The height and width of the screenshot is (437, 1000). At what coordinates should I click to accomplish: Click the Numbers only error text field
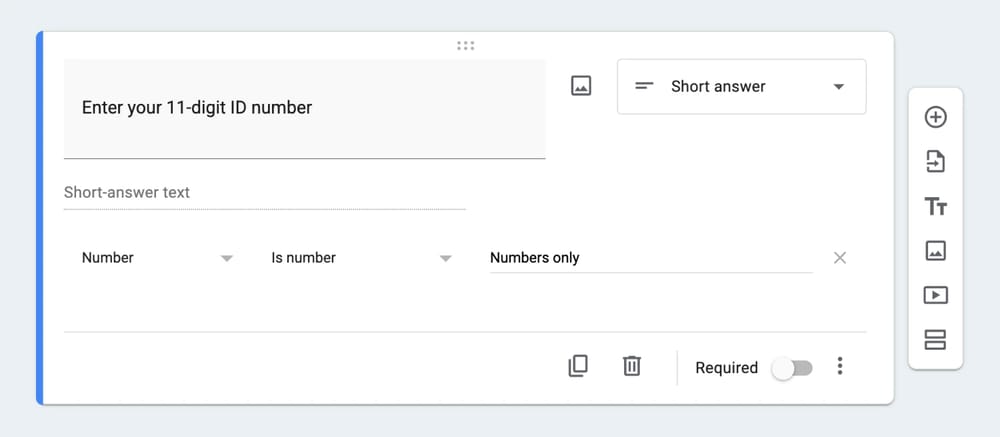[650, 258]
